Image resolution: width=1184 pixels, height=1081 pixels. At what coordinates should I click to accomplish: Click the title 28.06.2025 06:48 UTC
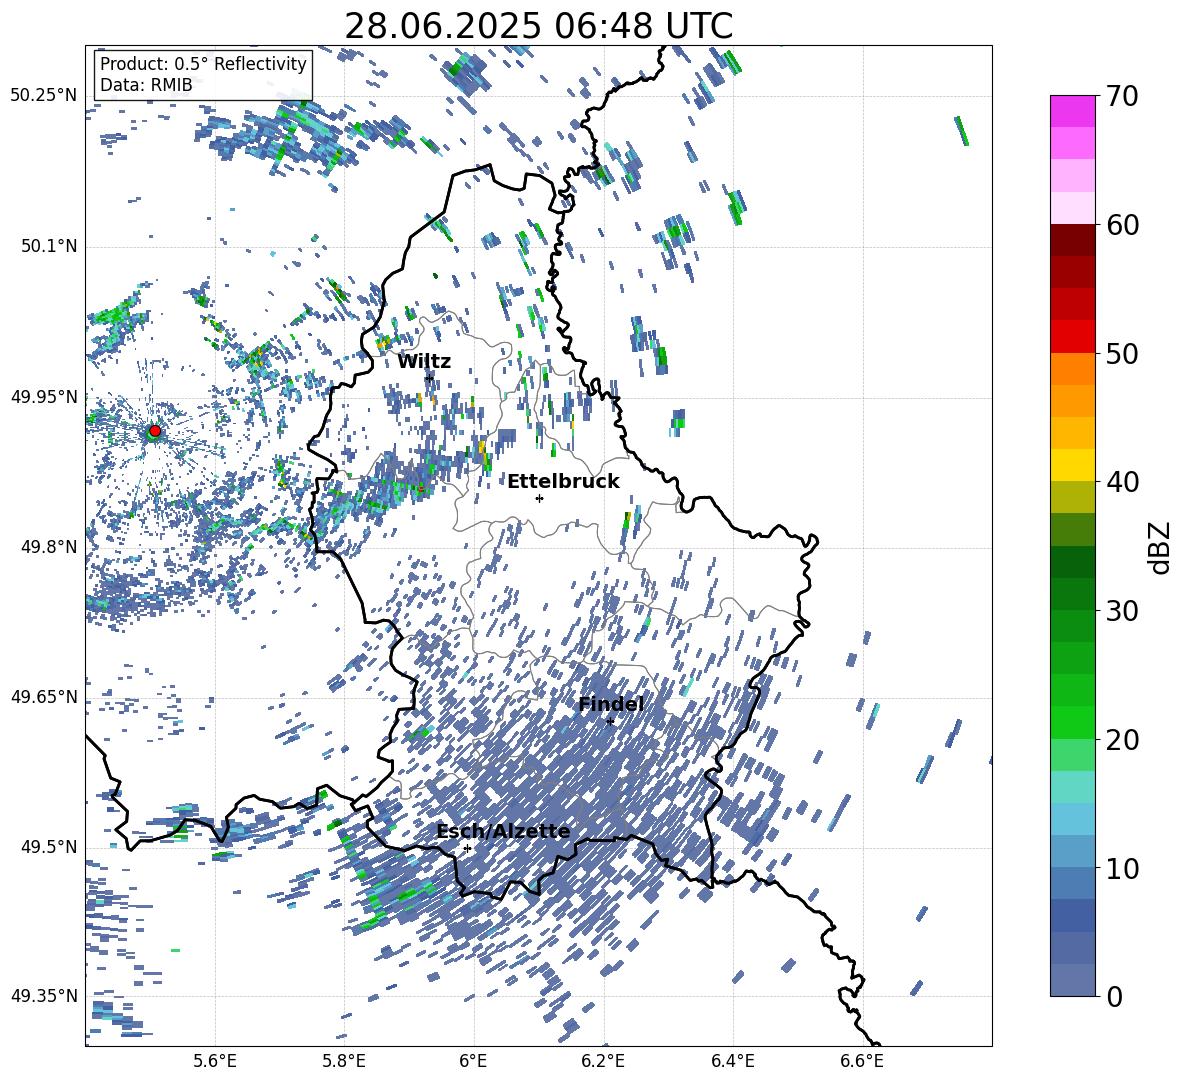539,26
